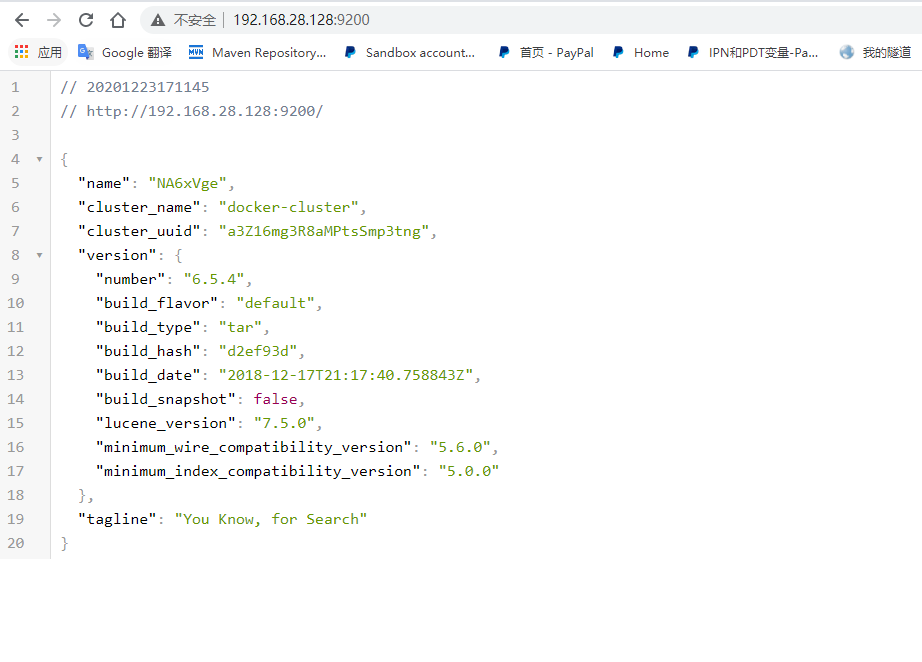Viewport: 922px width, 662px height.
Task: Reload the page with the refresh icon
Action: tap(86, 20)
